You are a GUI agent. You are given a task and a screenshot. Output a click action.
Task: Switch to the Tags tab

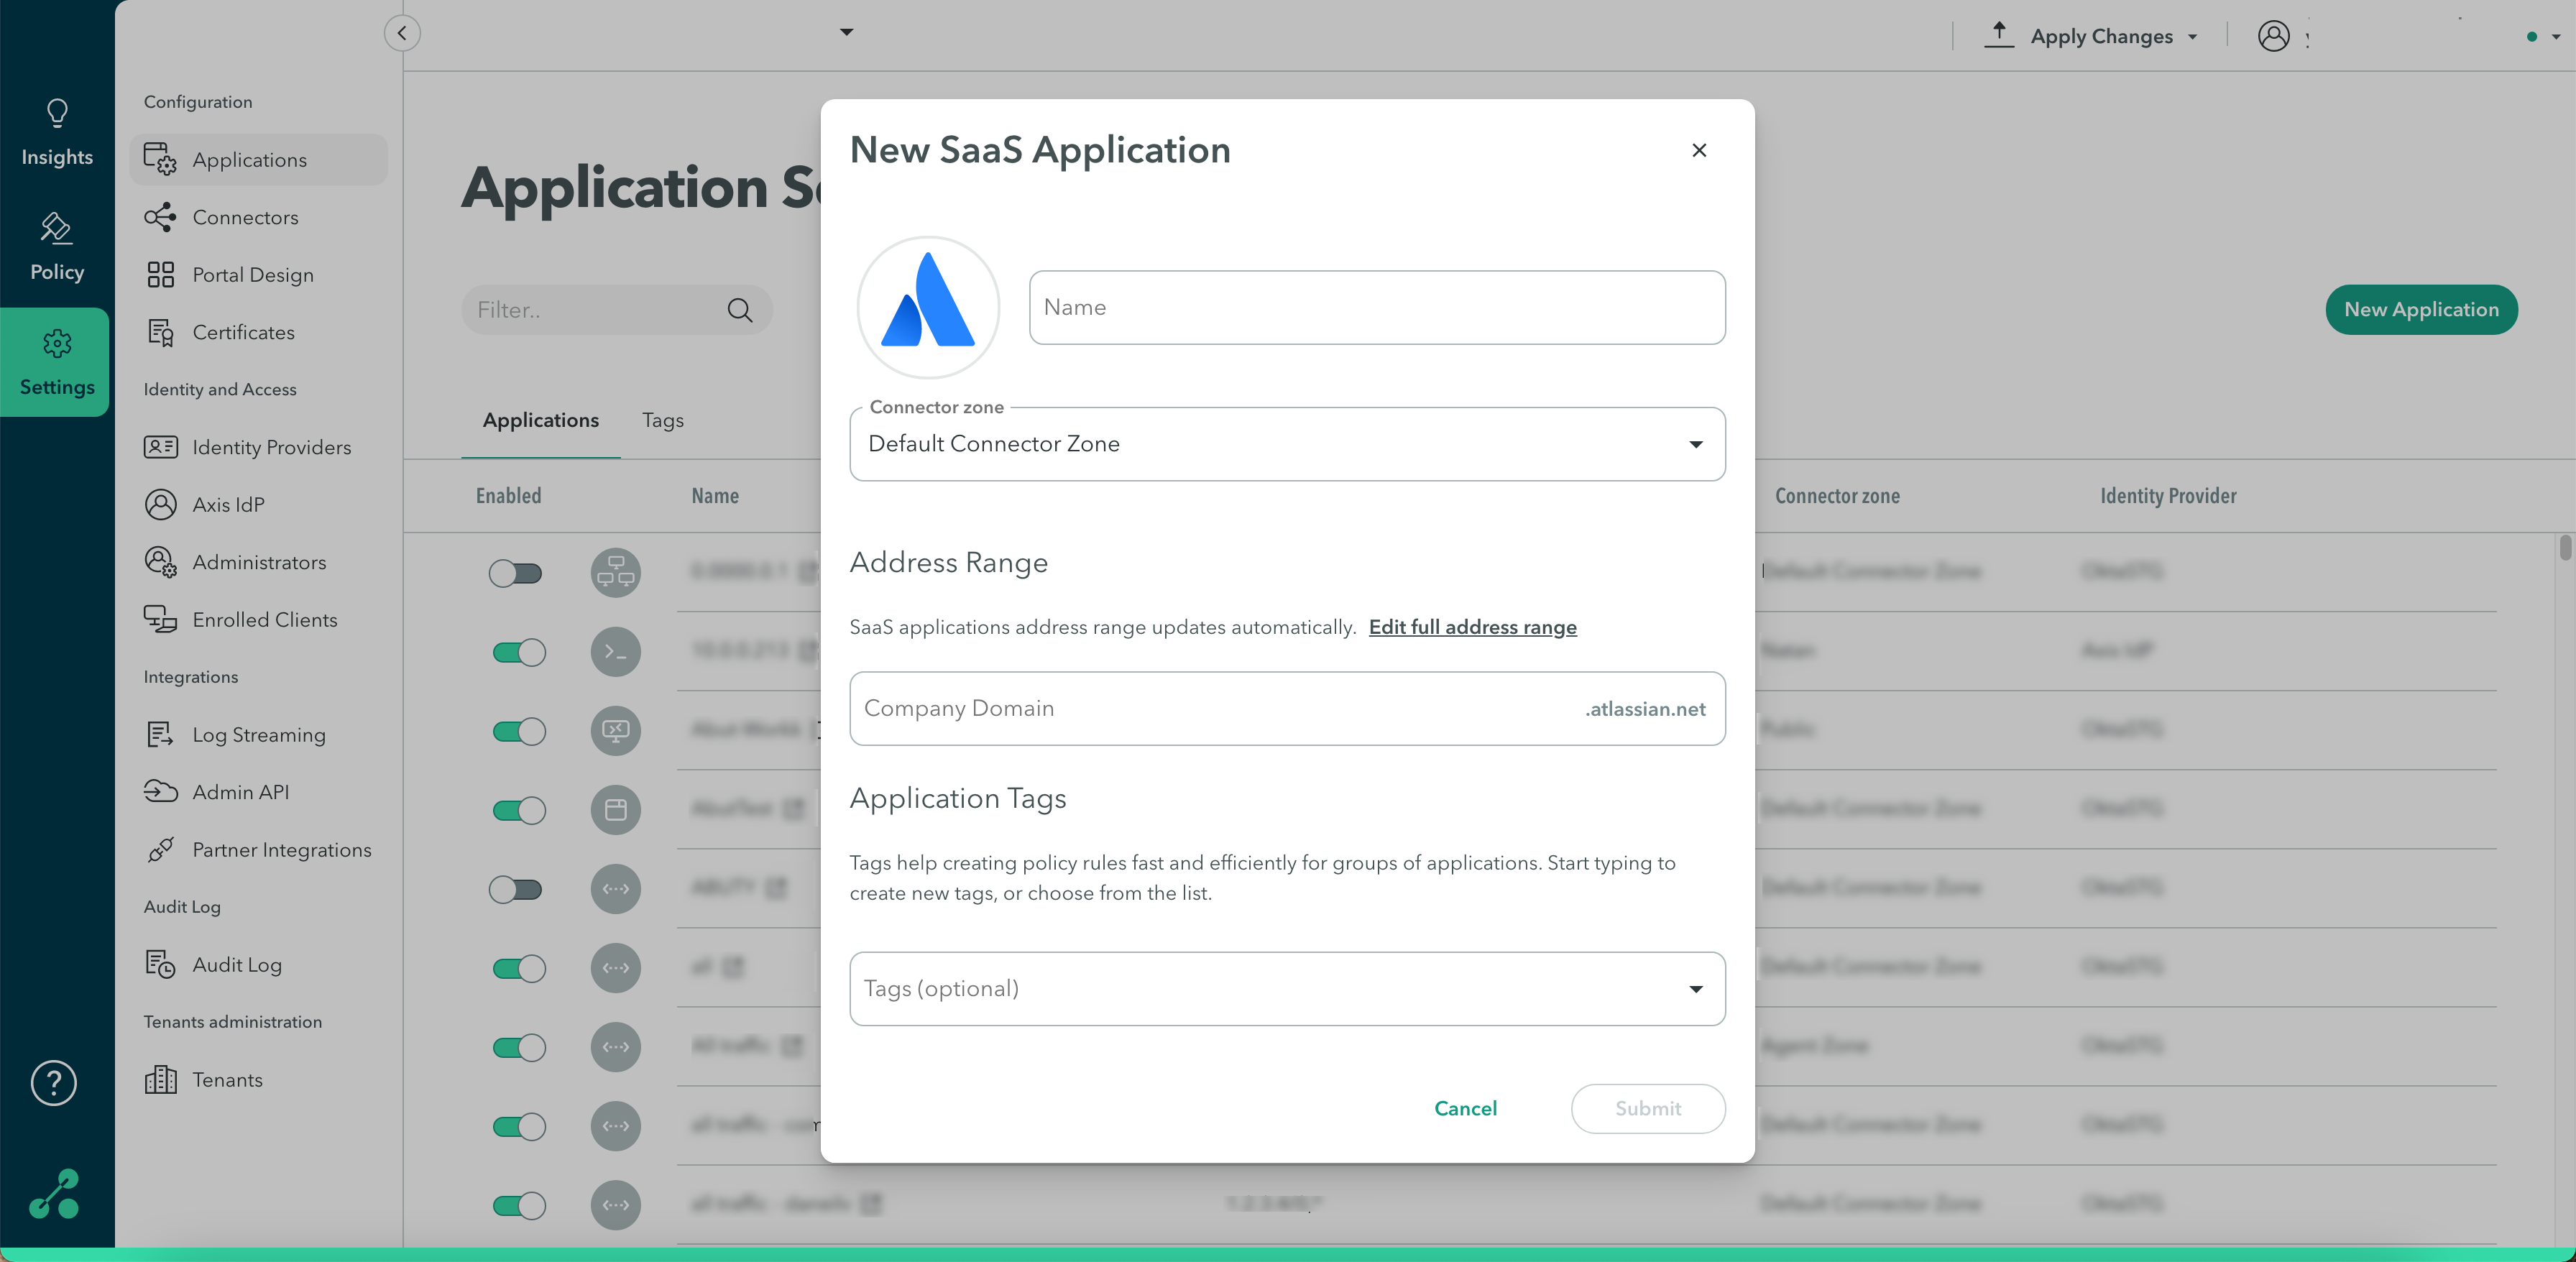(x=662, y=420)
